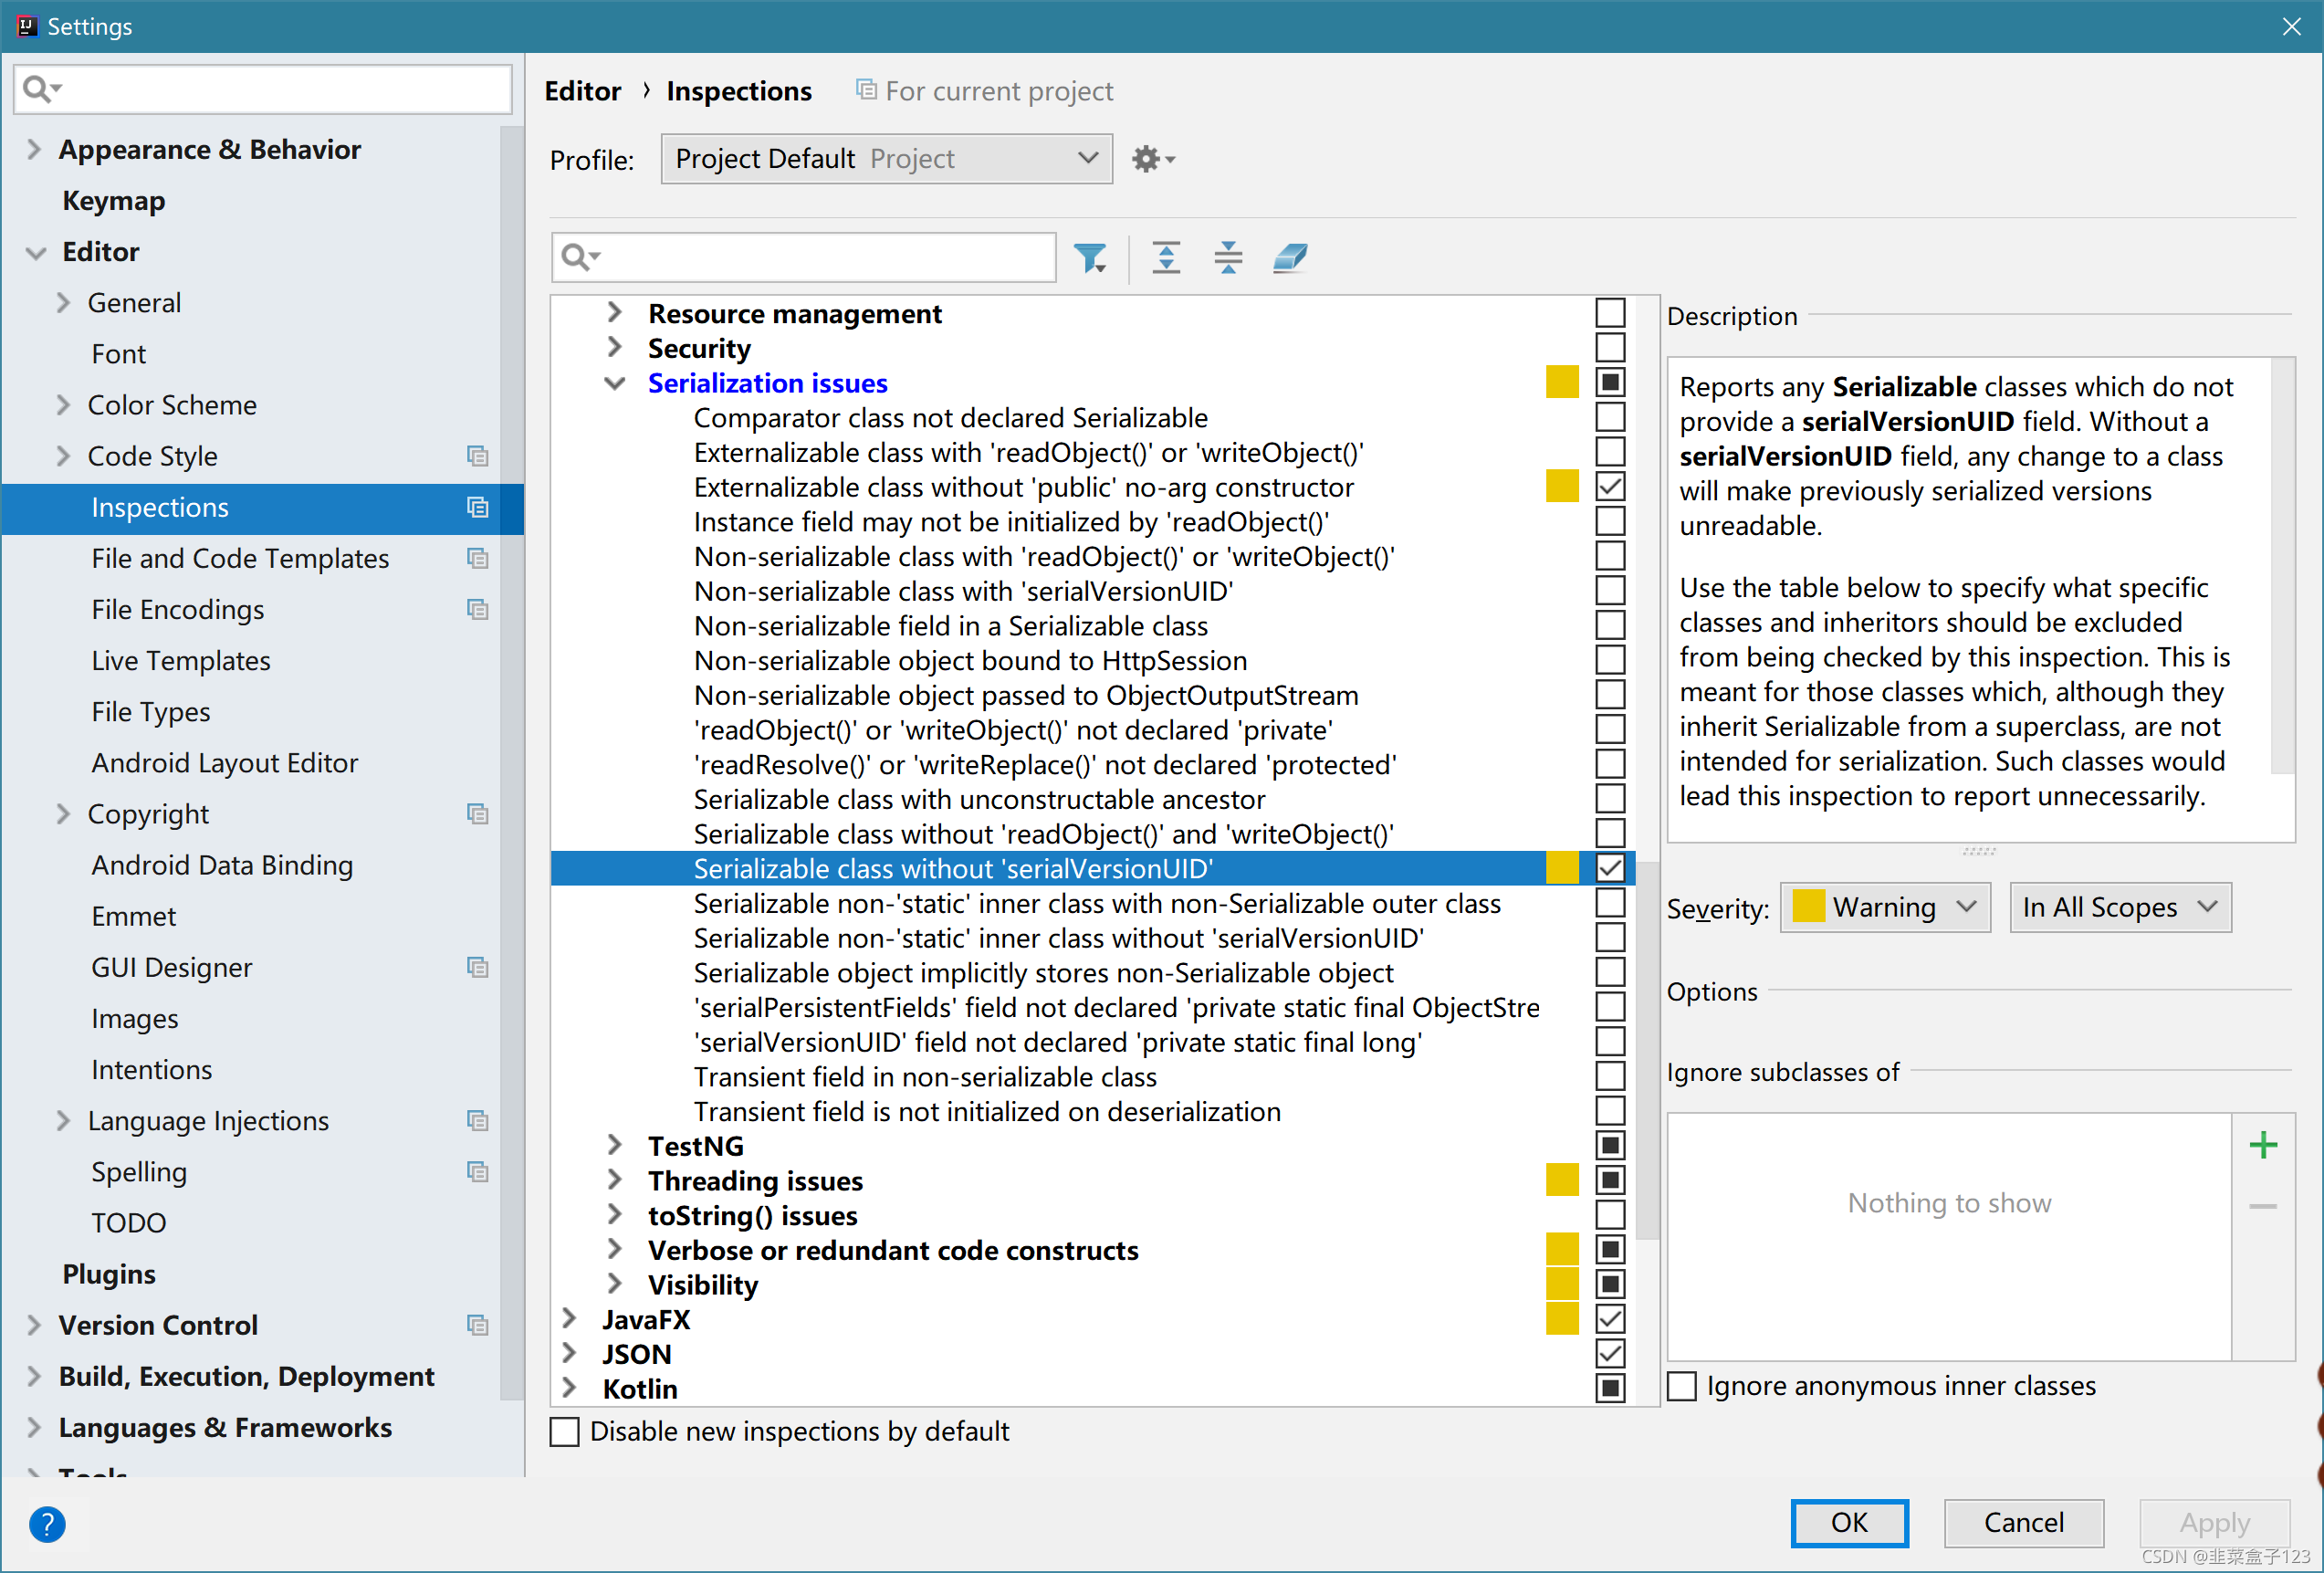Click the Expand All tree icon
Image resolution: width=2324 pixels, height=1573 pixels.
tap(1166, 258)
